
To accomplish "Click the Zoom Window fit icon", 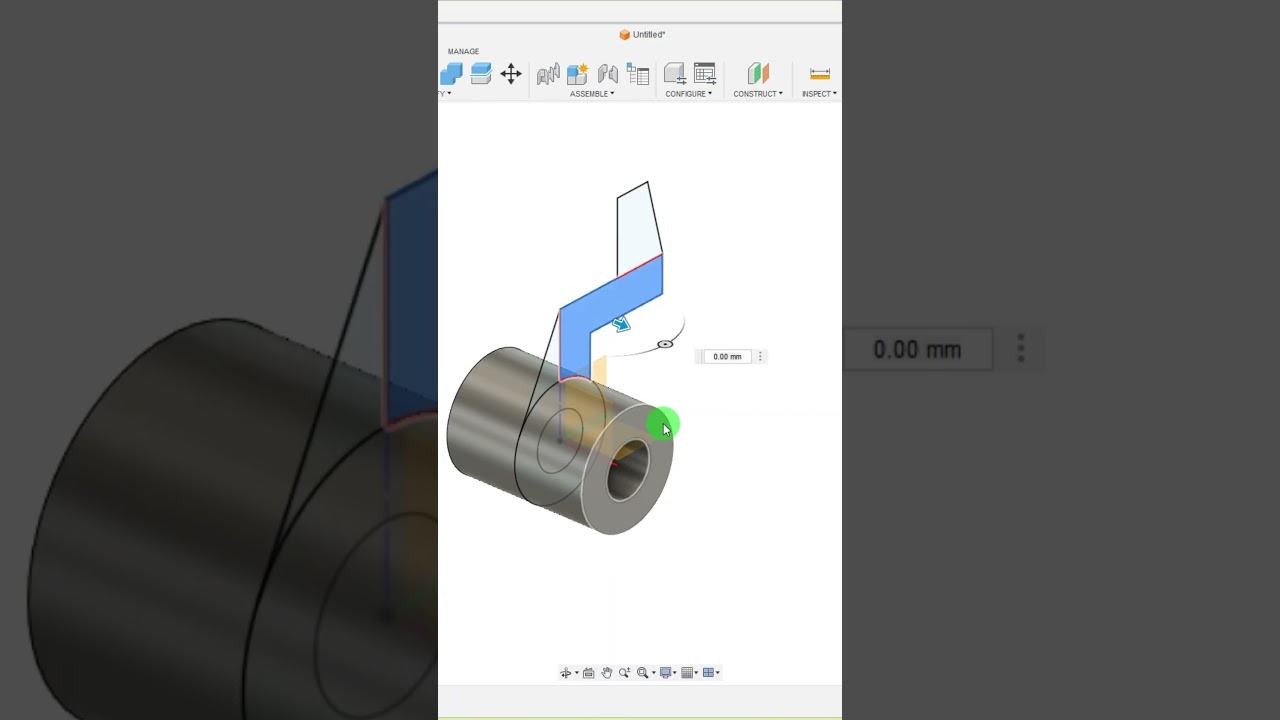I will click(x=643, y=673).
